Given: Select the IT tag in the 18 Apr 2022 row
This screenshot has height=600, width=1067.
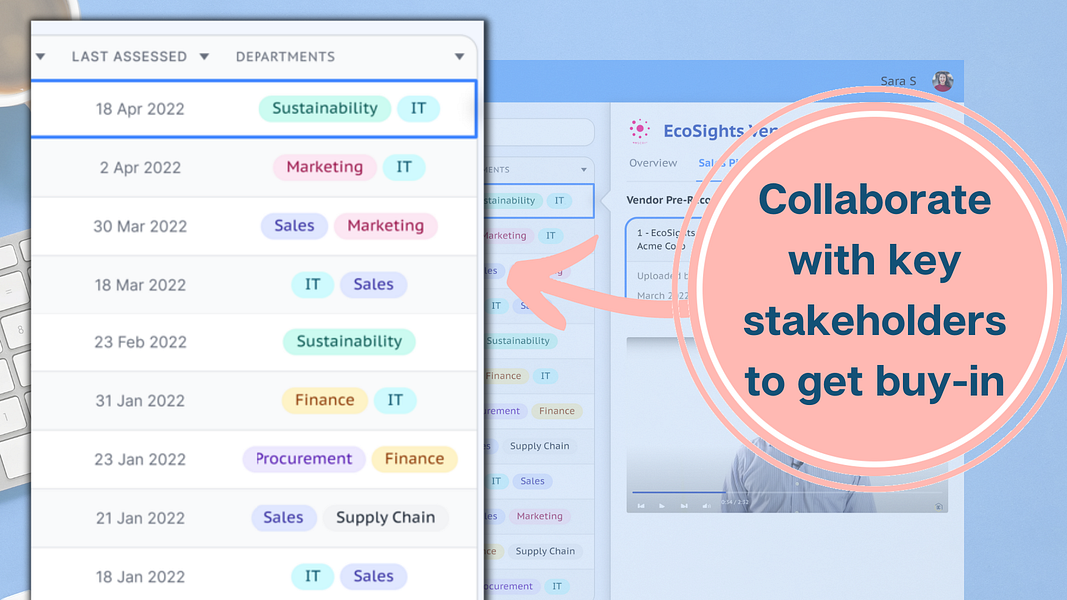Looking at the screenshot, I should pos(418,108).
